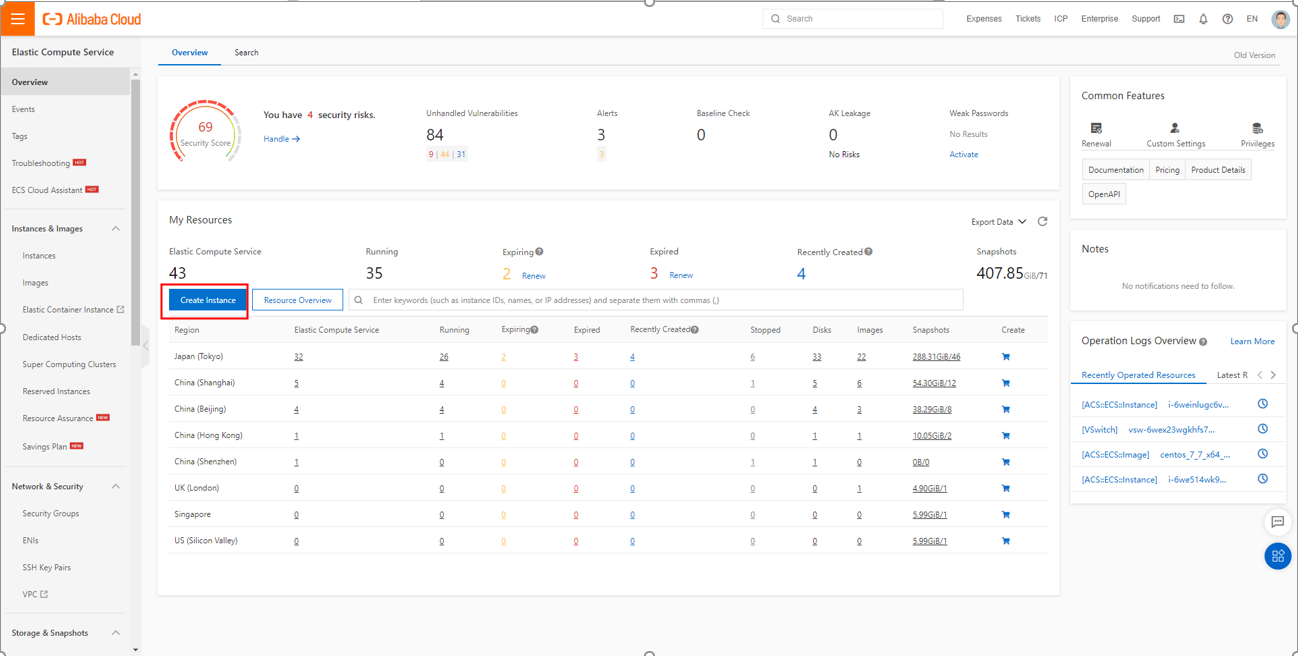Screen dimensions: 1298x656
Task: Click the Learn More link
Action: (1252, 342)
